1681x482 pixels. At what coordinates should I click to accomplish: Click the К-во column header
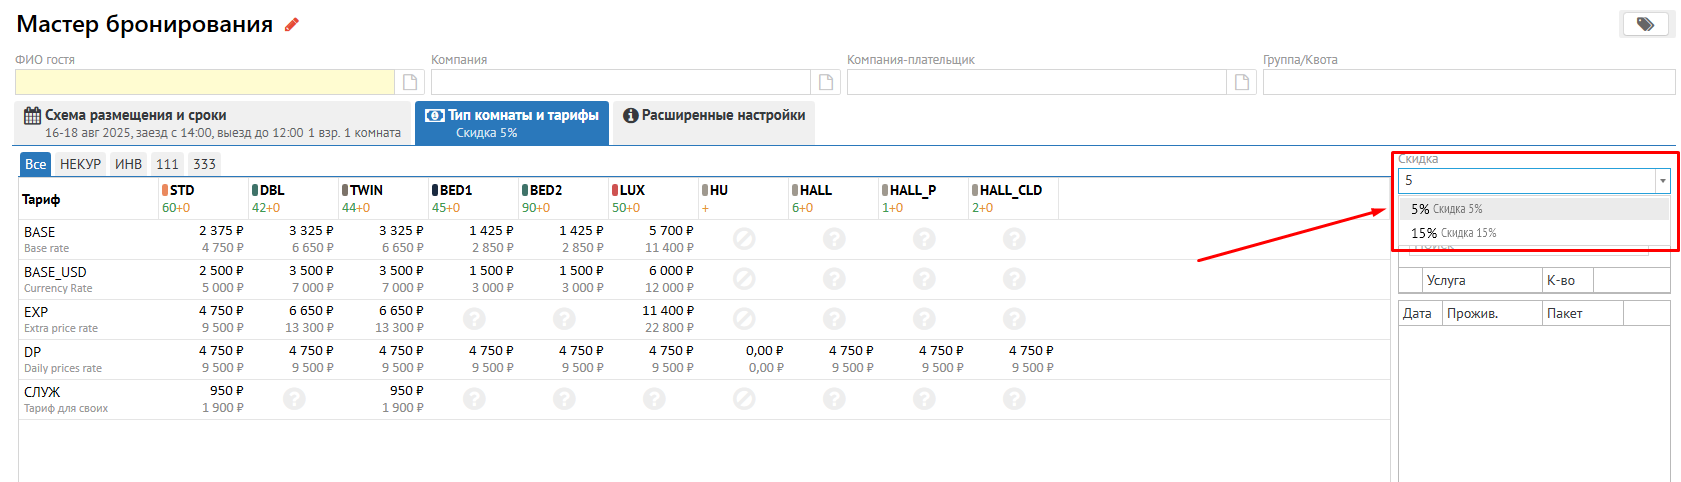[1567, 281]
